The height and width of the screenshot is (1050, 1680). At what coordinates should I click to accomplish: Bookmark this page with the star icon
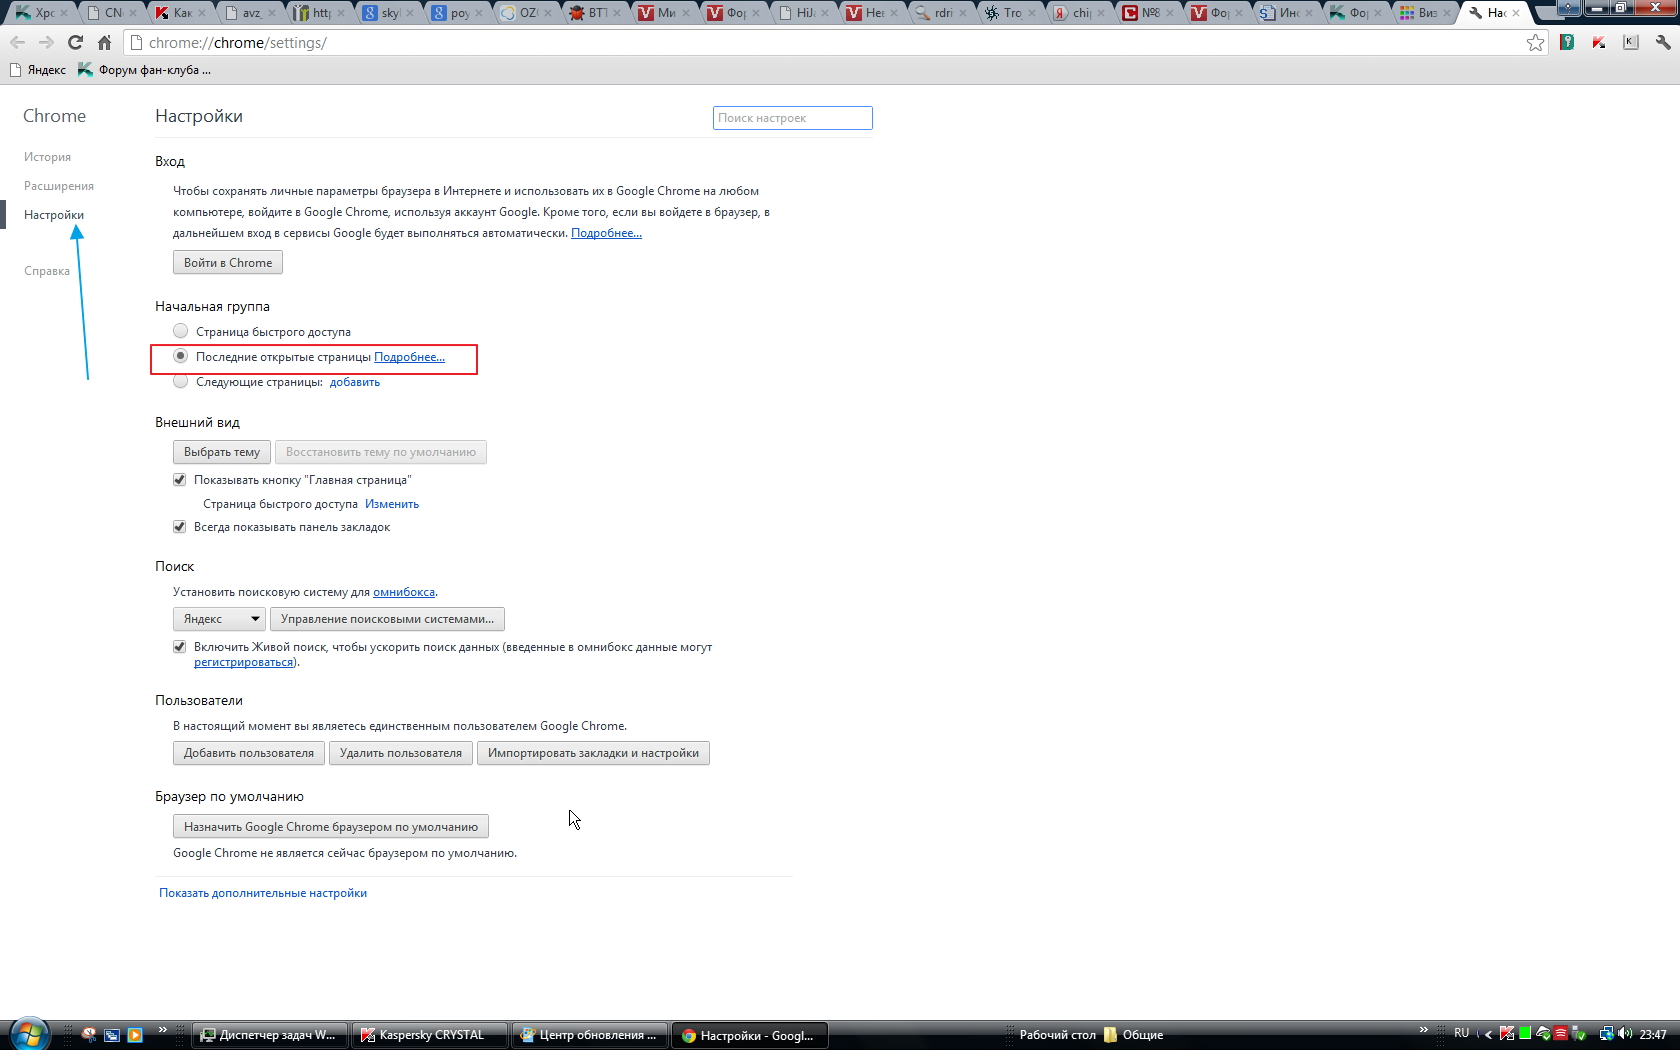tap(1535, 43)
